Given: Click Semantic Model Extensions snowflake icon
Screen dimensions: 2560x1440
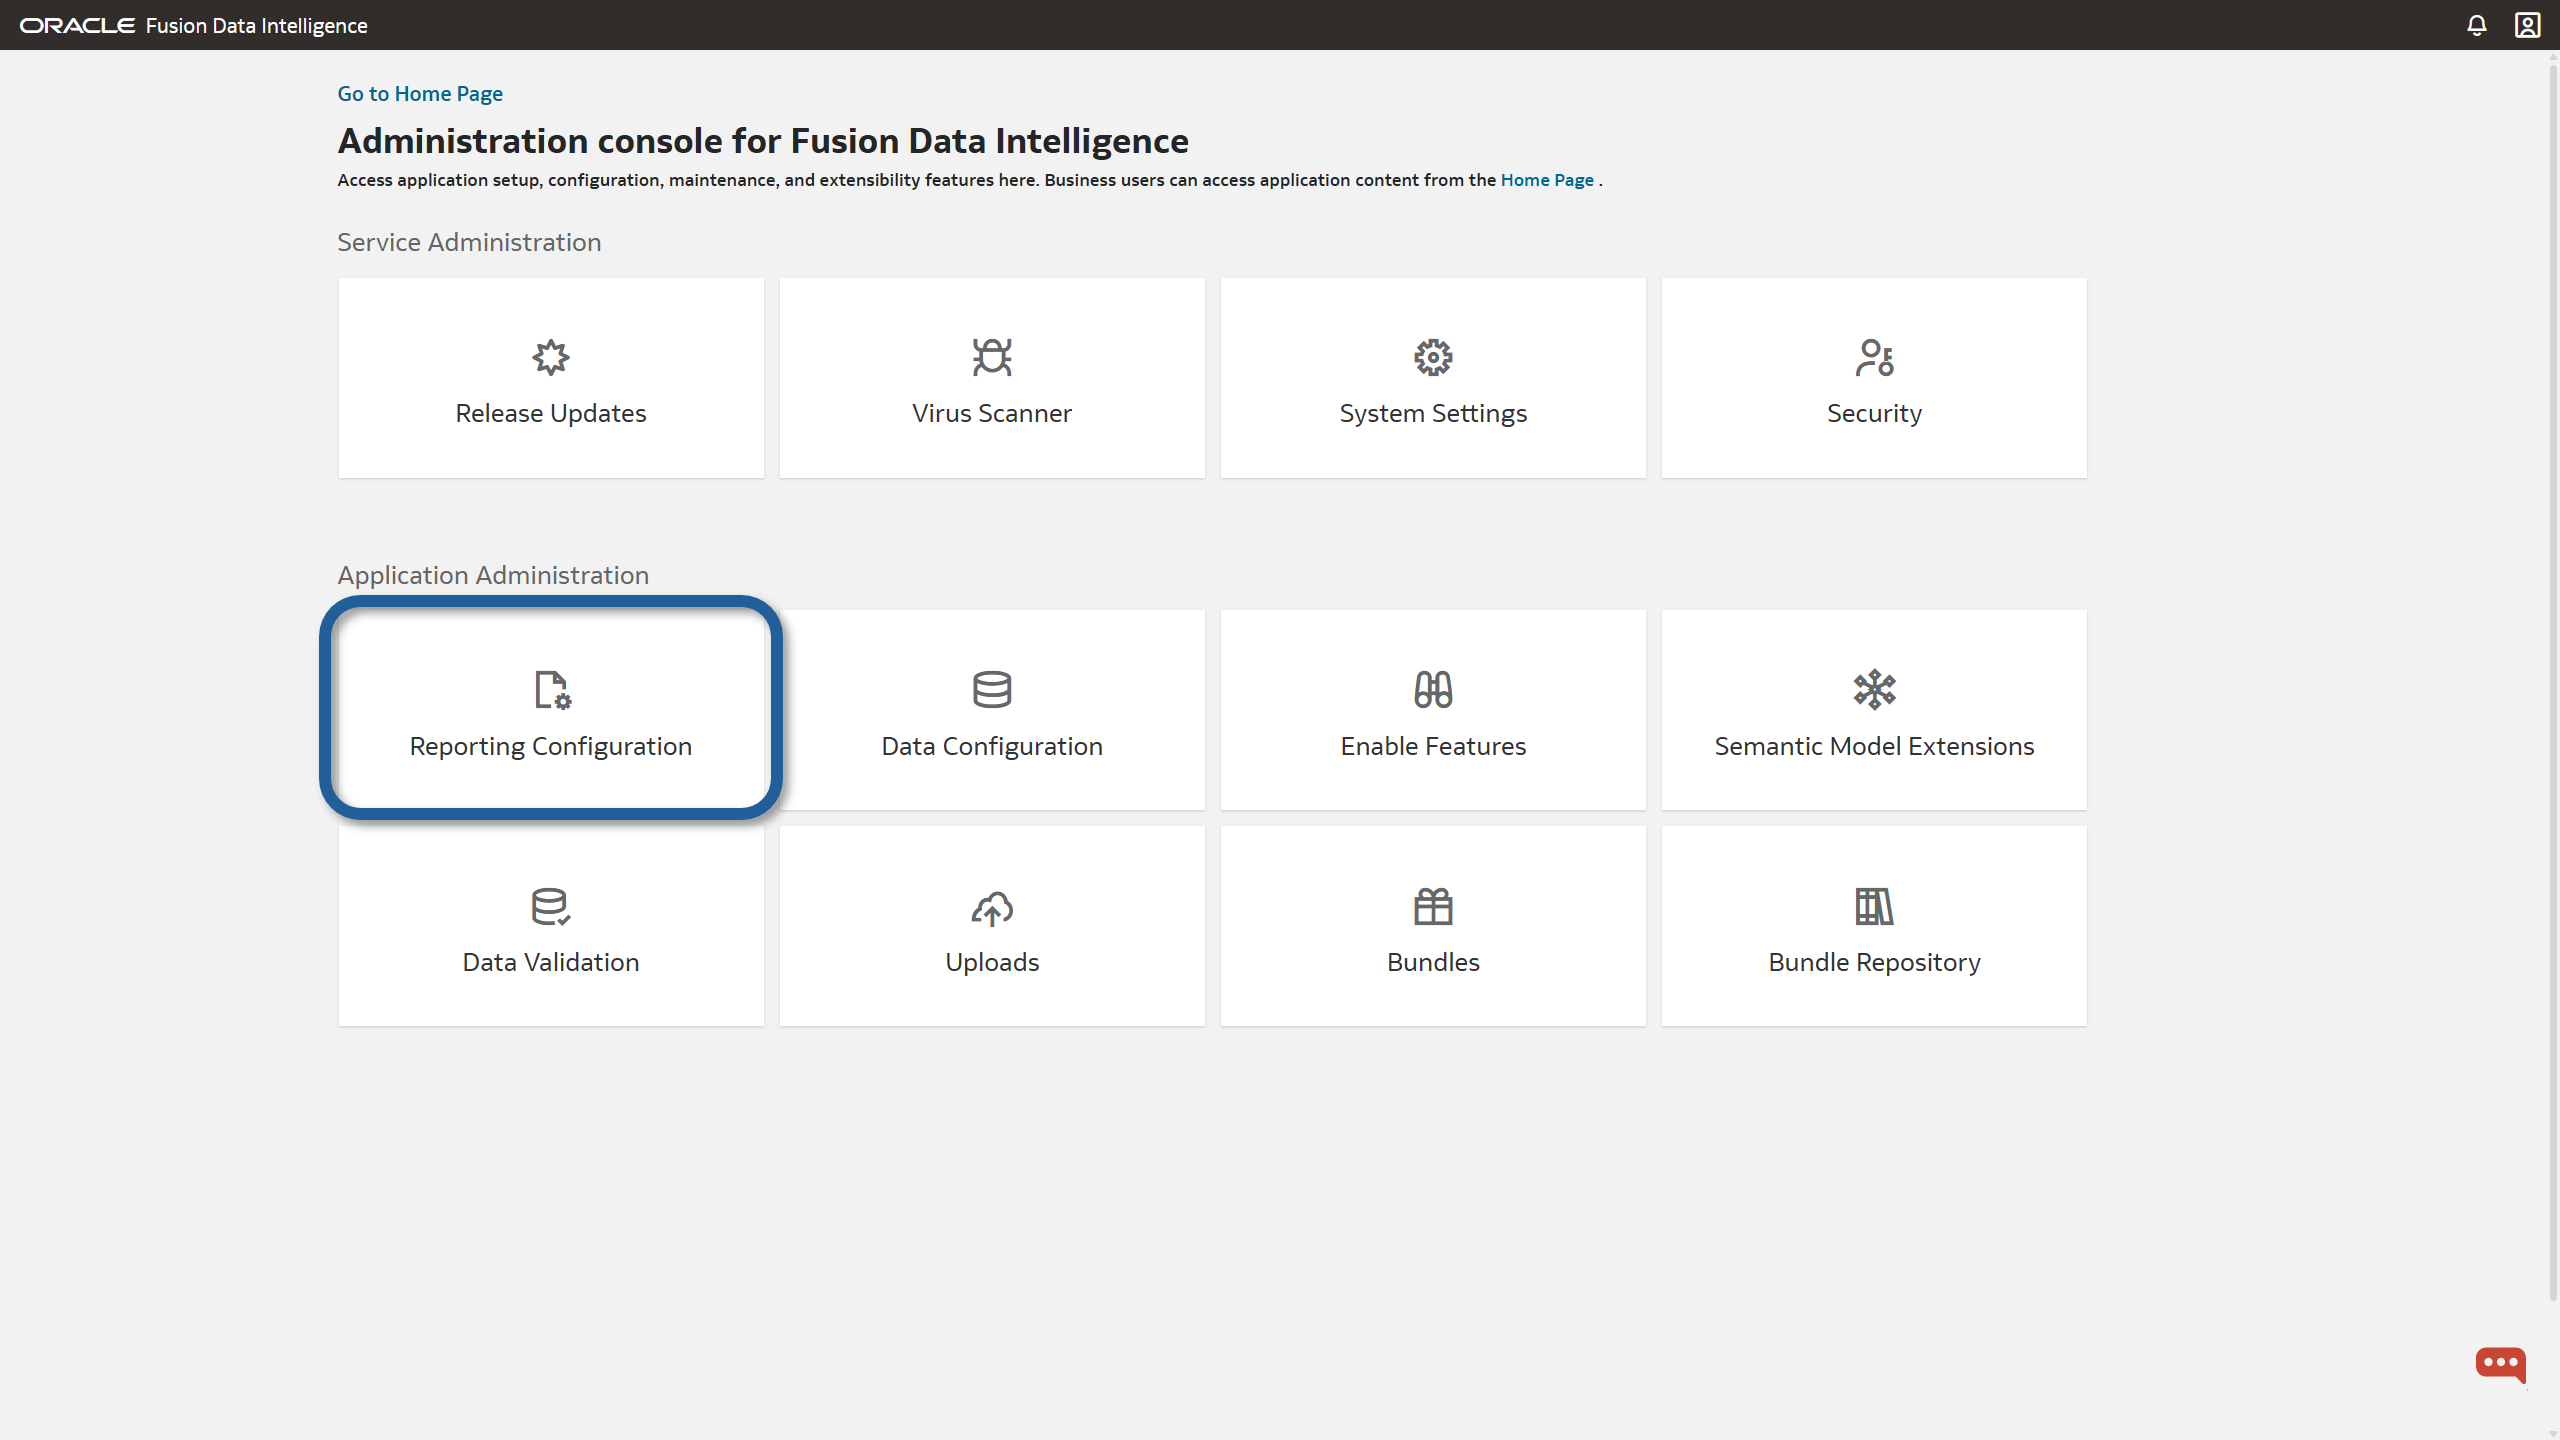Looking at the screenshot, I should pyautogui.click(x=1874, y=690).
